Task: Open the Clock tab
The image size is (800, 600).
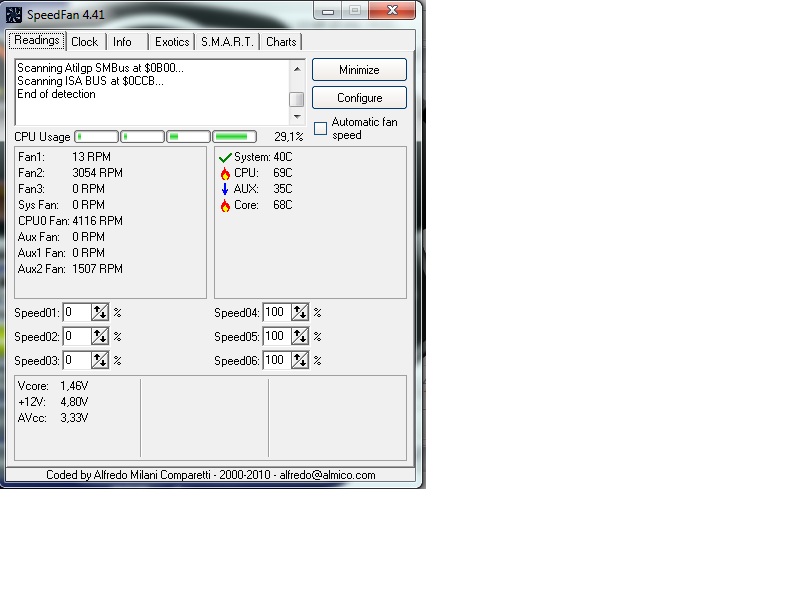Action: [85, 42]
